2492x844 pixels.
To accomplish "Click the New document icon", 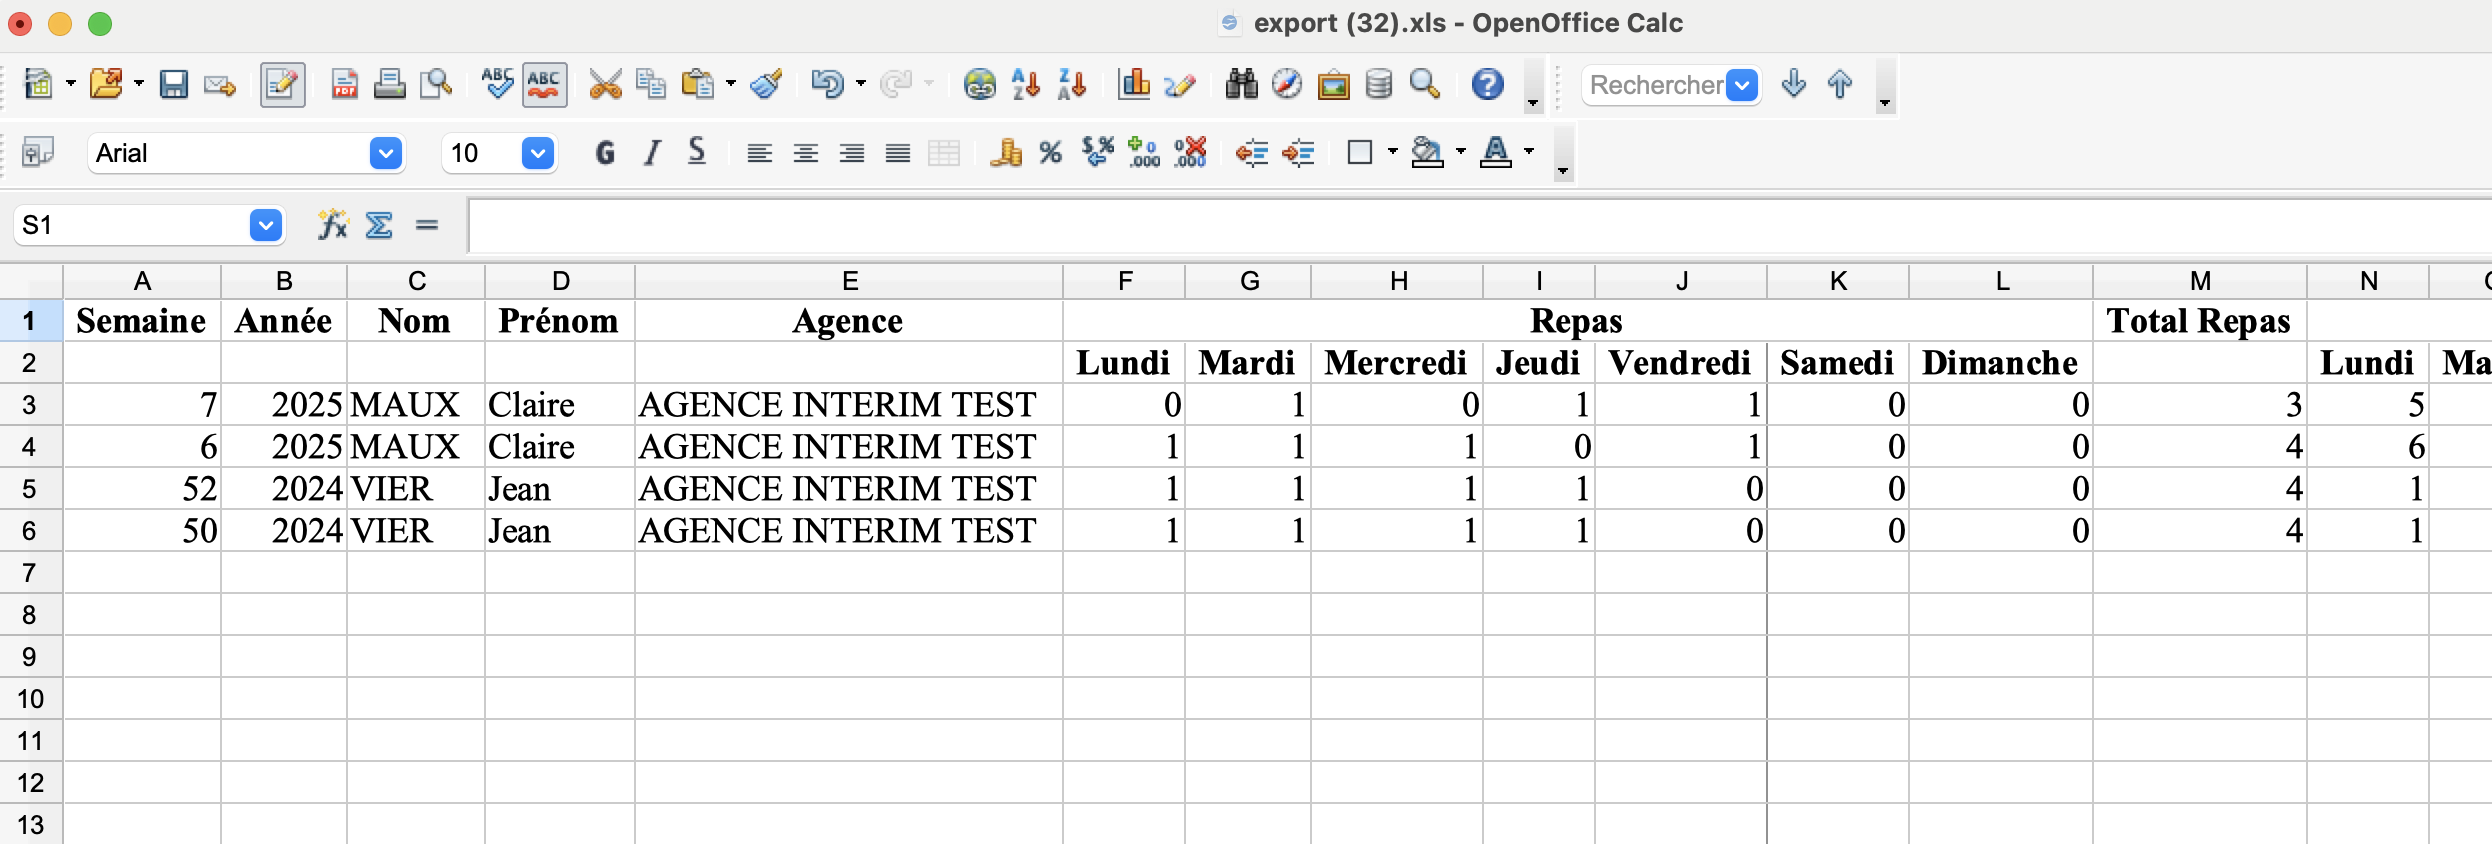I will pos(38,84).
